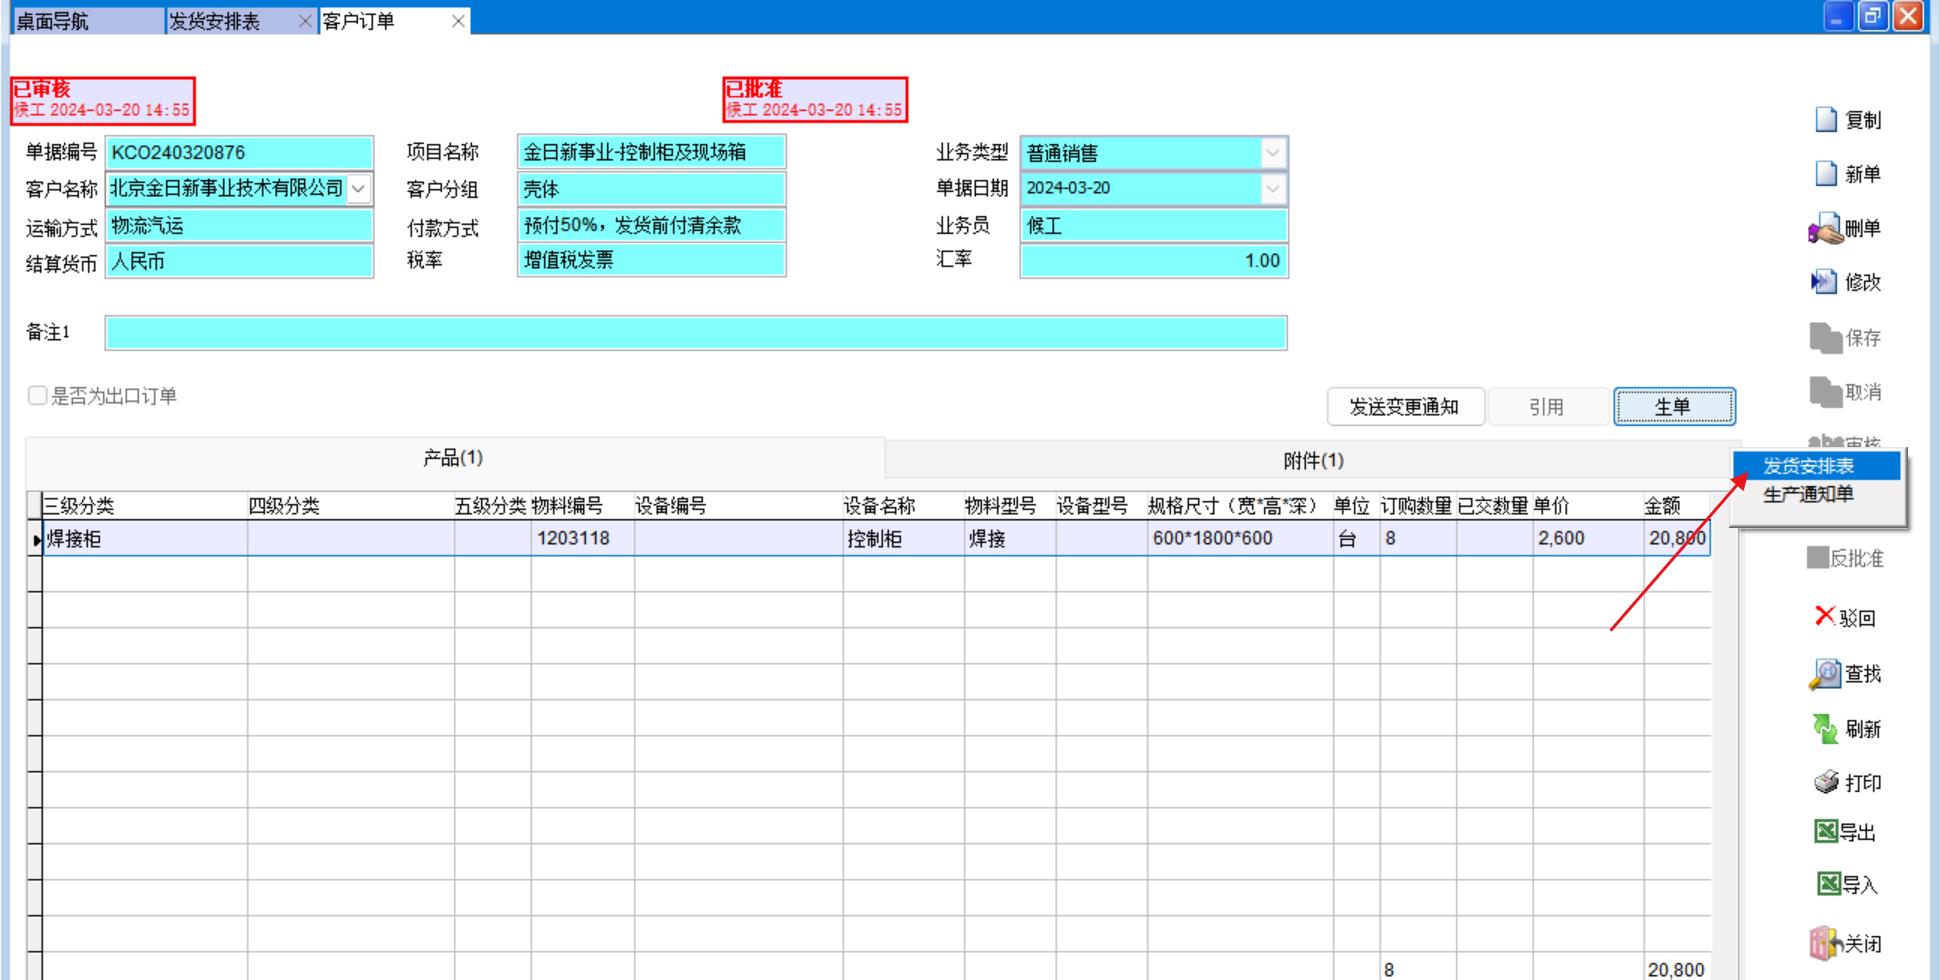
Task: Select 发货安排表 from the popup menu
Action: [x=1808, y=466]
